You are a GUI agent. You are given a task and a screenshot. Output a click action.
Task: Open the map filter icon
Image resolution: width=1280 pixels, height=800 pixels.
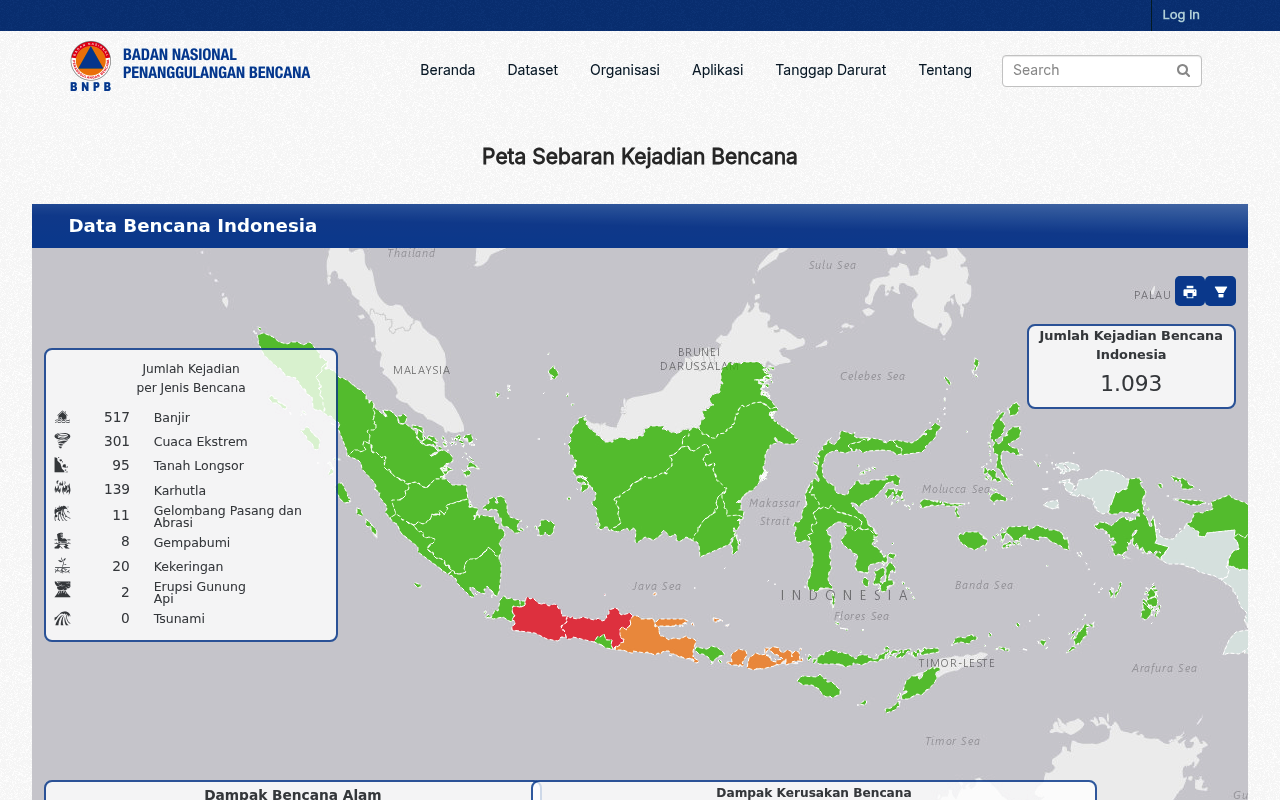click(x=1220, y=291)
